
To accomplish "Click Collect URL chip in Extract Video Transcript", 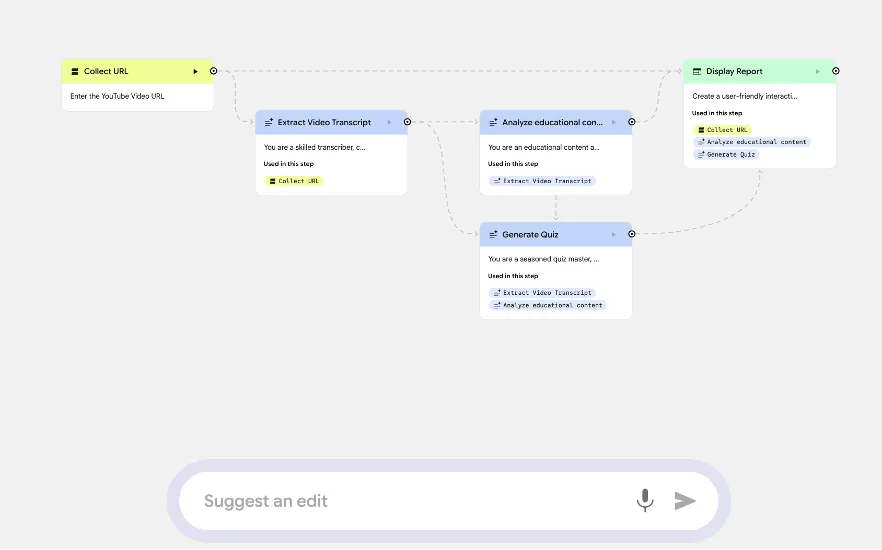I will tap(294, 181).
